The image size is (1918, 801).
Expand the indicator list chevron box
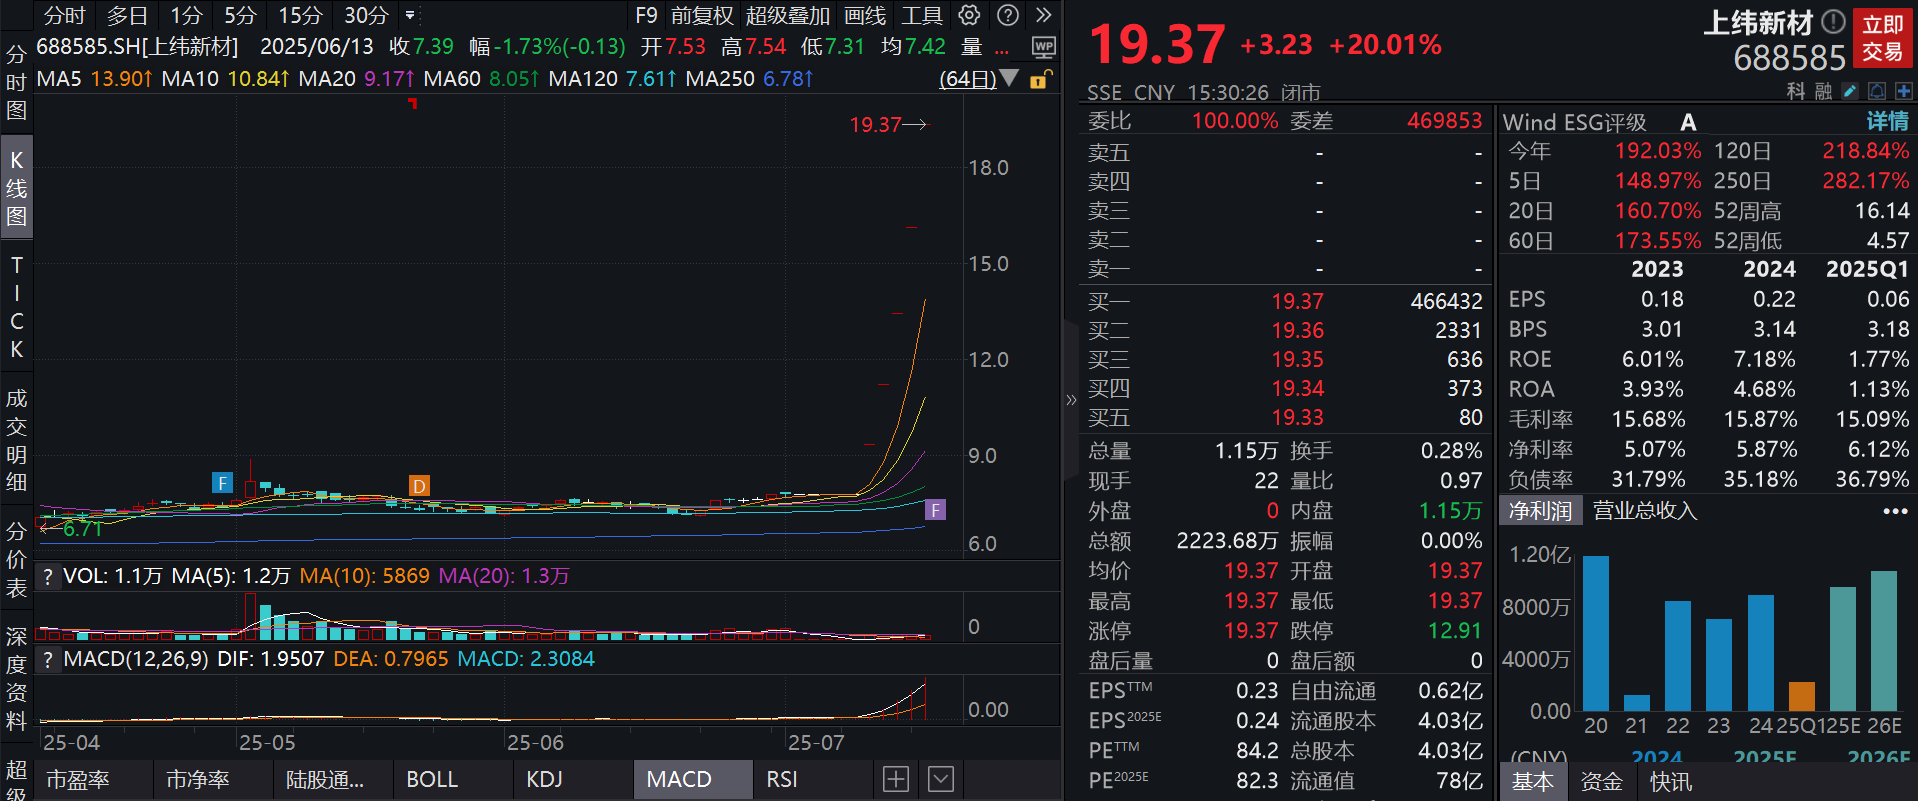940,779
